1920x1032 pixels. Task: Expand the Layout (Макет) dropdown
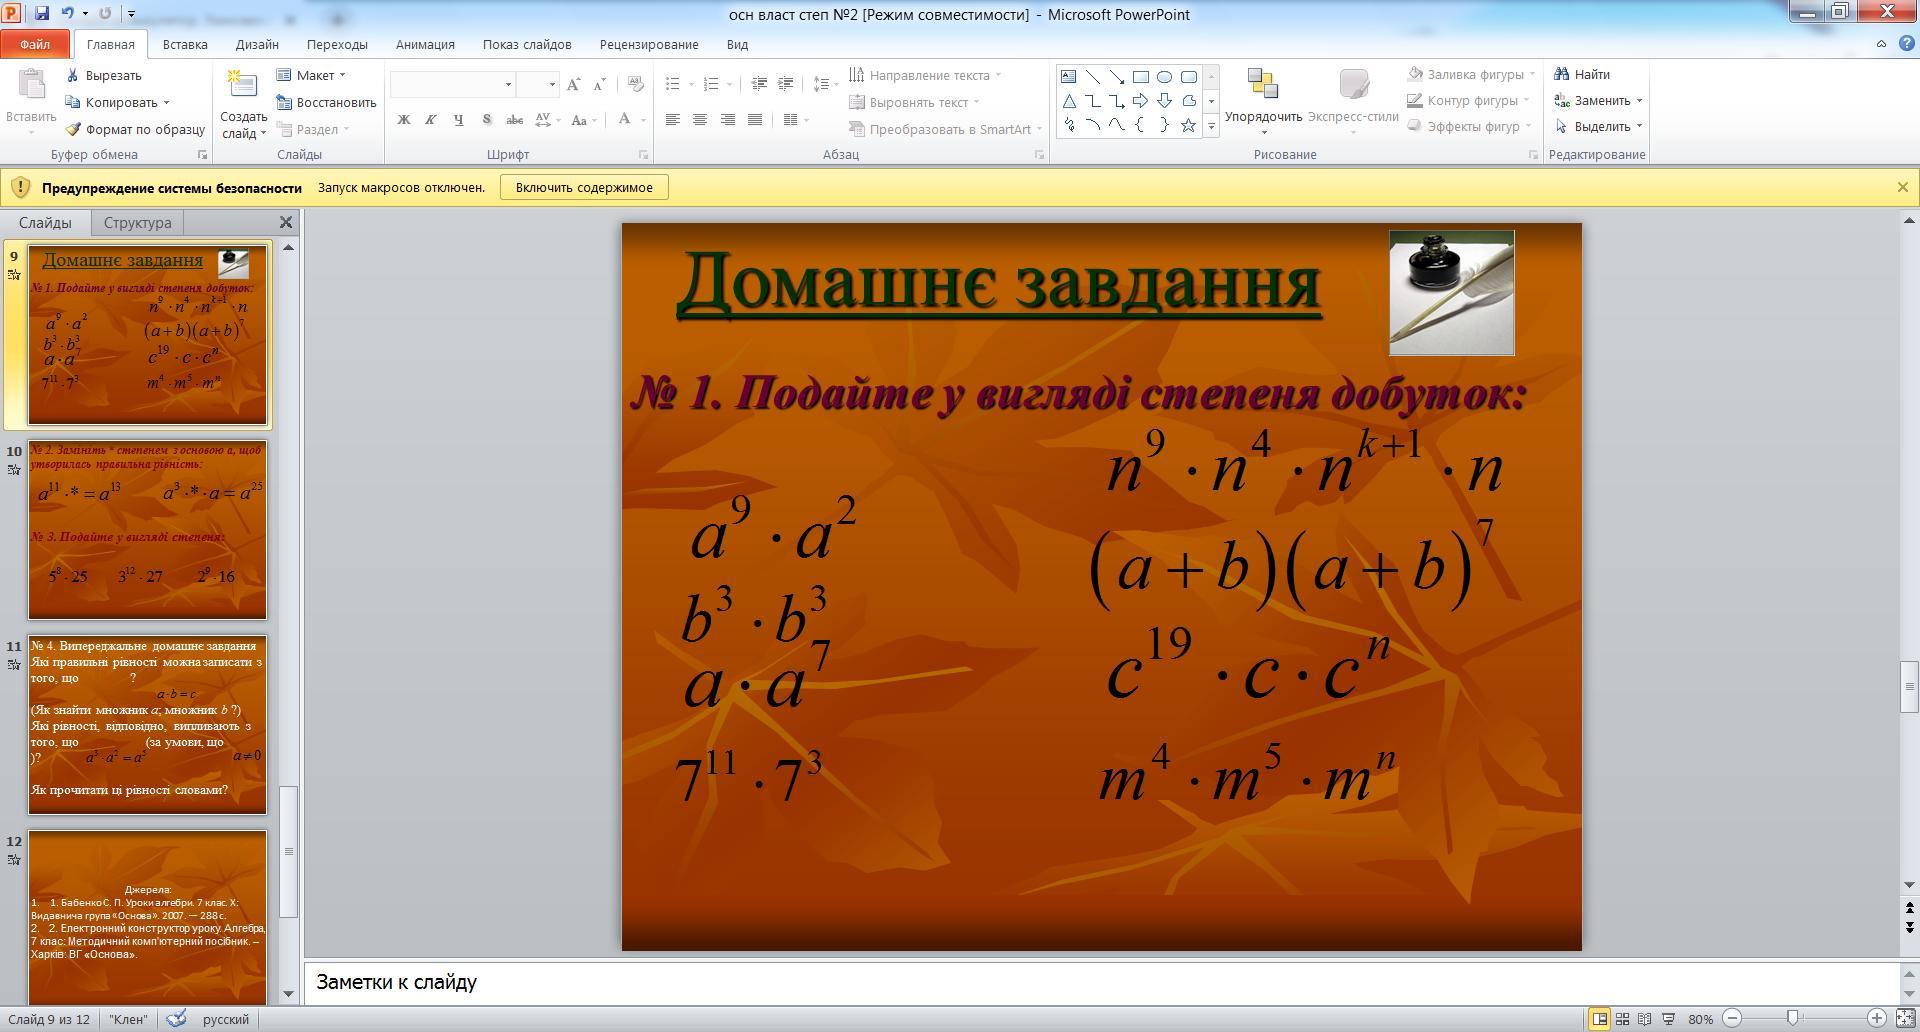[313, 75]
